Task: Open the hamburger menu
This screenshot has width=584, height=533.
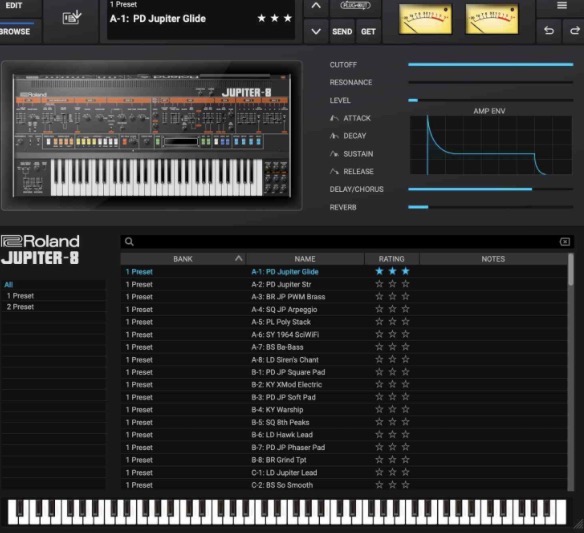Action: click(562, 5)
